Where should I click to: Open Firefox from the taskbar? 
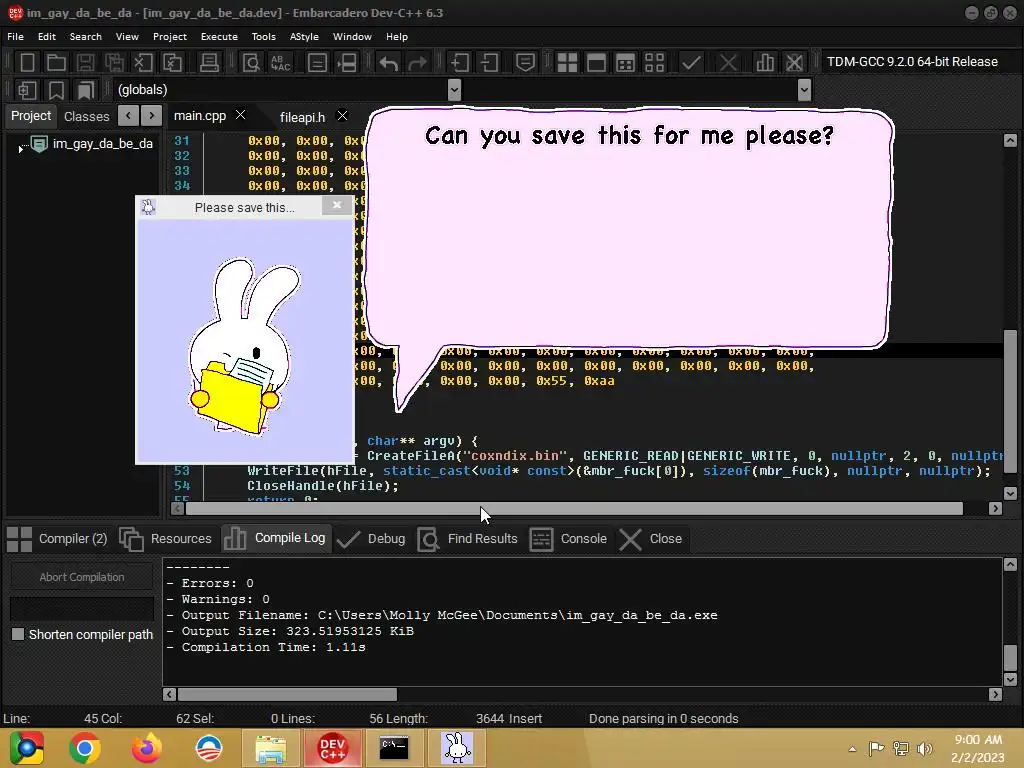(146, 748)
